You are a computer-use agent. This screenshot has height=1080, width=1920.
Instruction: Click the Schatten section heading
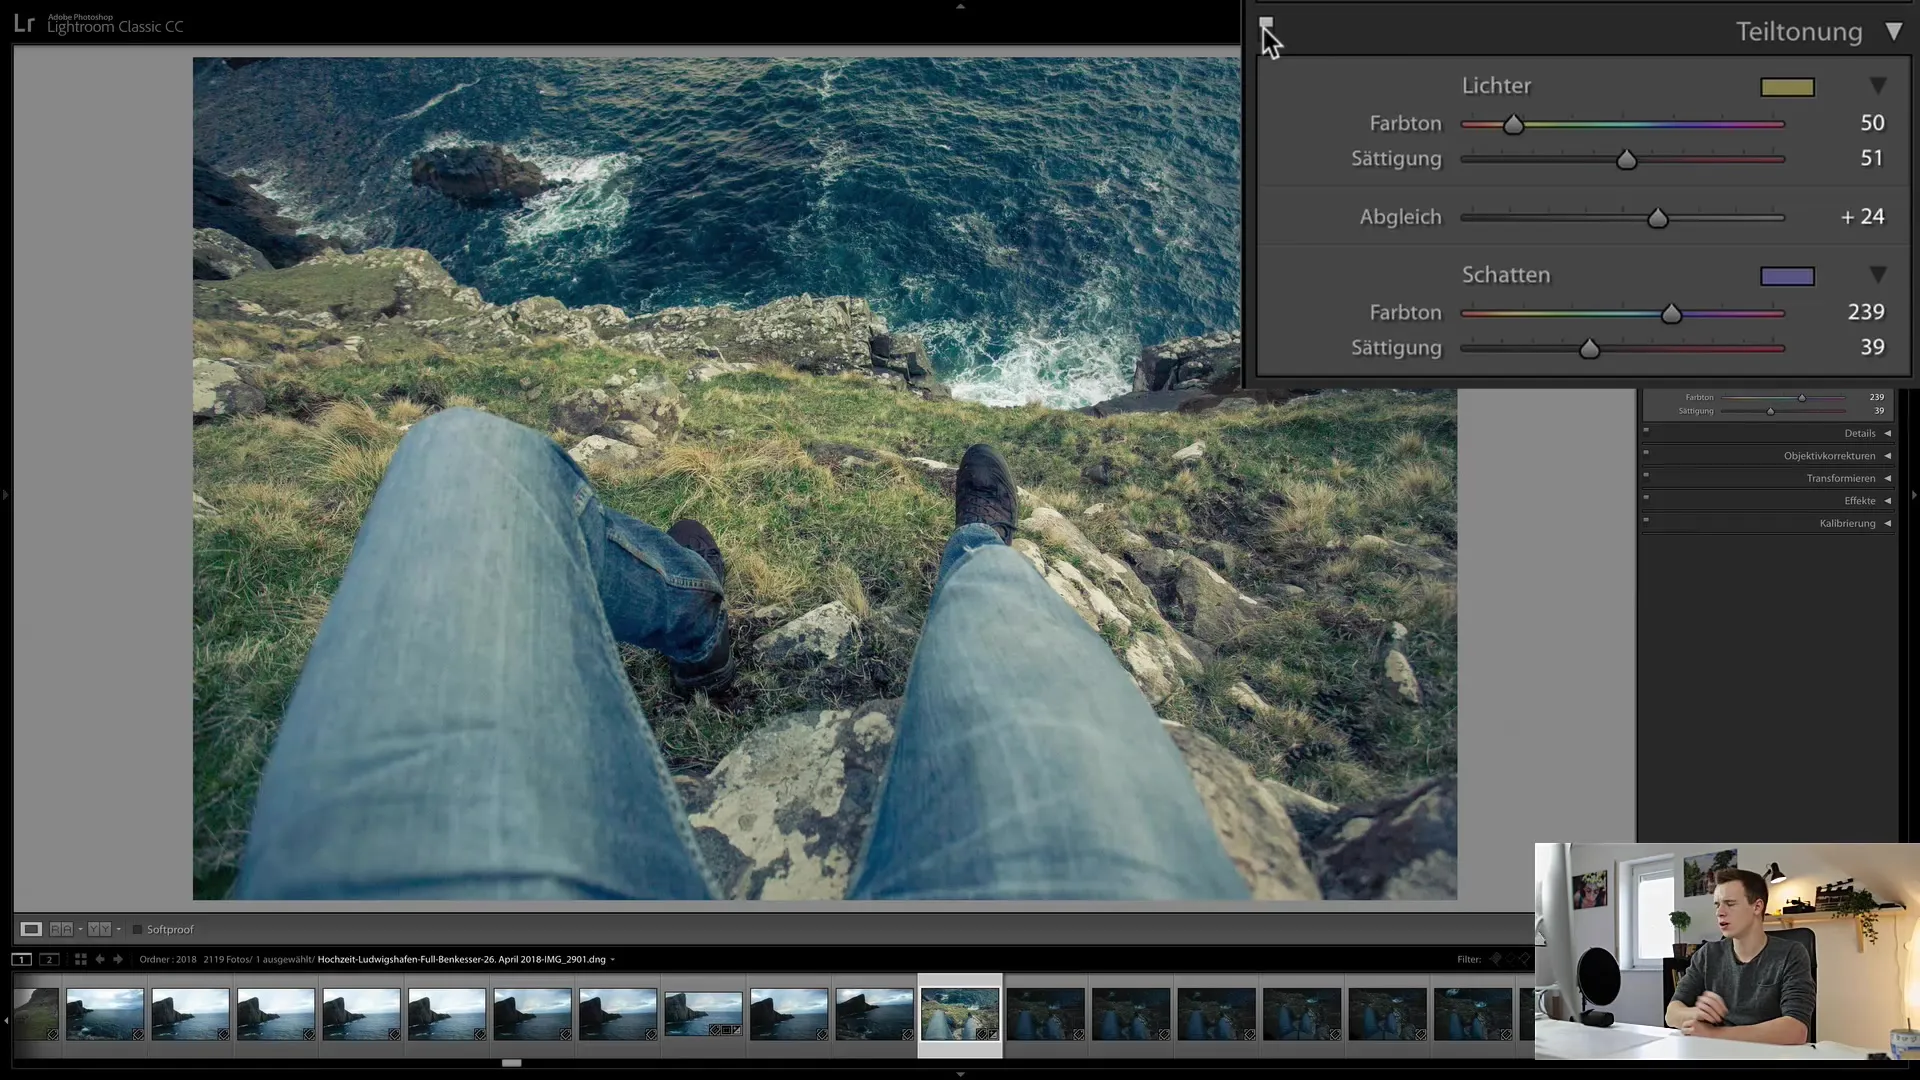tap(1506, 275)
